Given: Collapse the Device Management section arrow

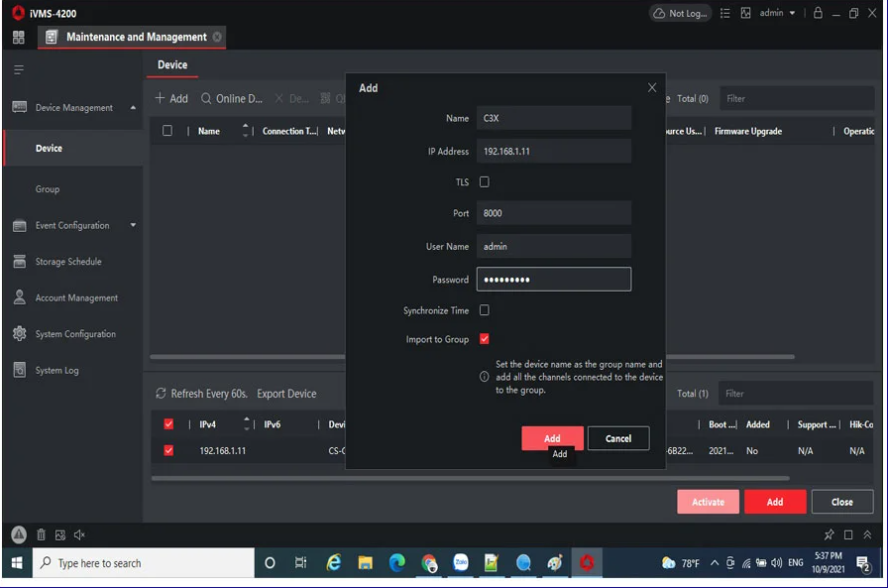Looking at the screenshot, I should click(x=134, y=108).
